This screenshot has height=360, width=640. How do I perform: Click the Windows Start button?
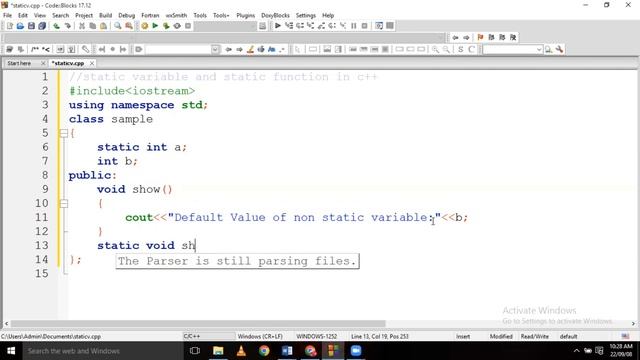11,351
